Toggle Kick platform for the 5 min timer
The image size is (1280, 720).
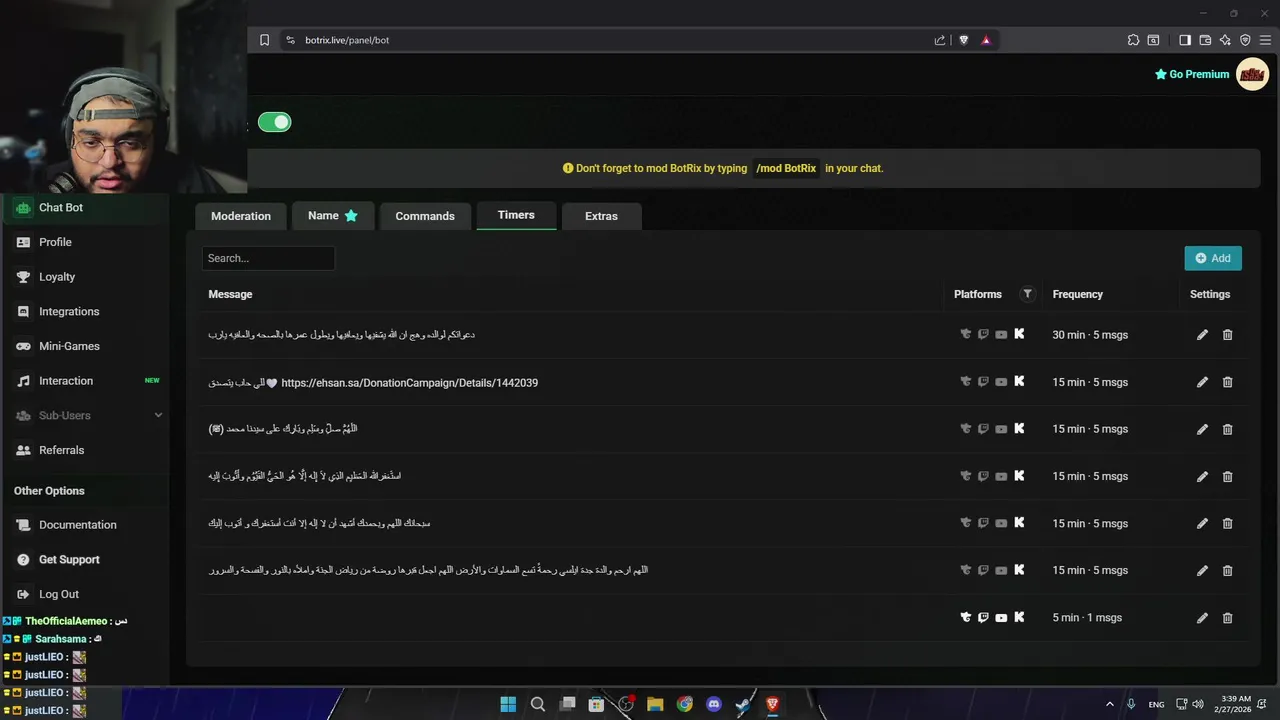tap(1019, 617)
